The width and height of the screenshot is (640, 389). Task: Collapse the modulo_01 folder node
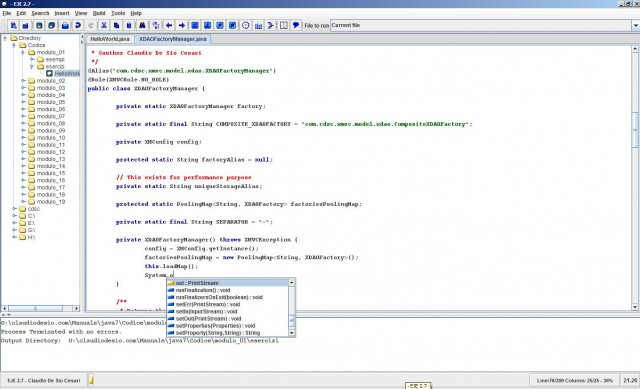pyautogui.click(x=23, y=52)
